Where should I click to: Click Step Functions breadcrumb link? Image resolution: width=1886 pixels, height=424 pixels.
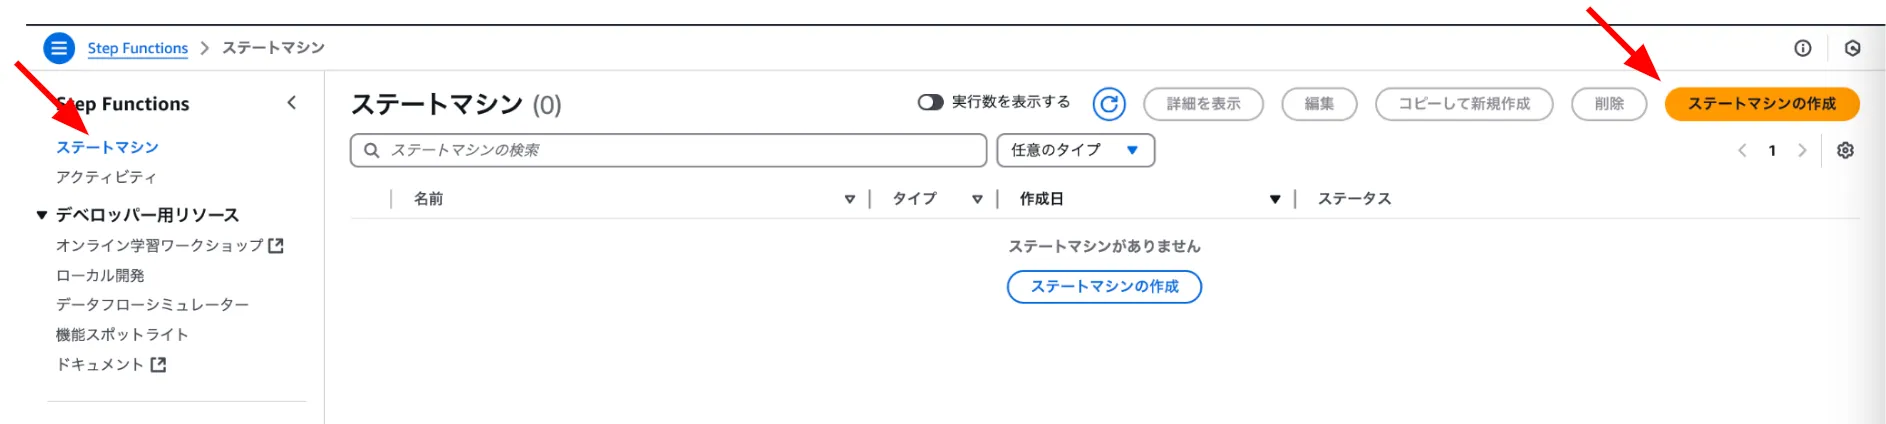pyautogui.click(x=137, y=48)
